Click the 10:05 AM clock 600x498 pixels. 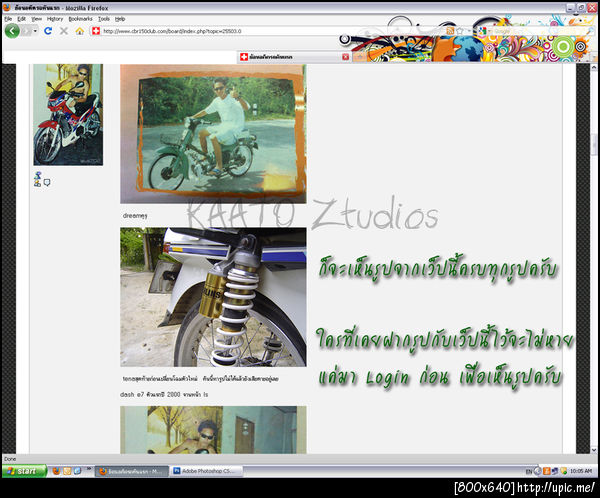tap(581, 471)
